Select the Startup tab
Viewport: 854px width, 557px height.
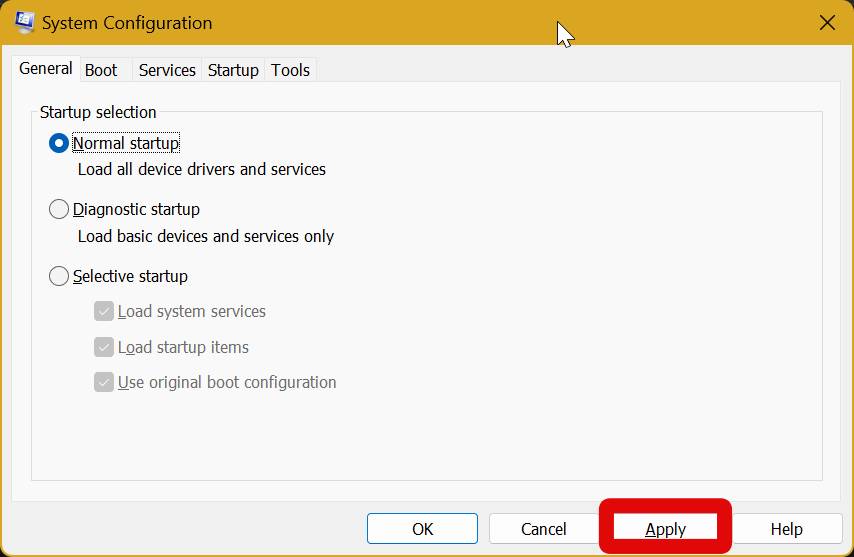233,70
